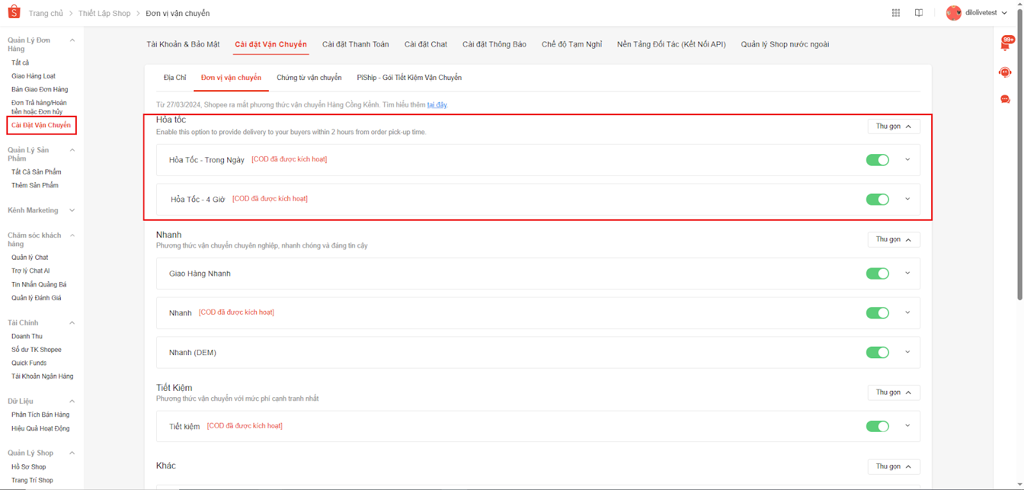Open the seller education book icon
Screen dimensions: 1024x490
pos(919,13)
